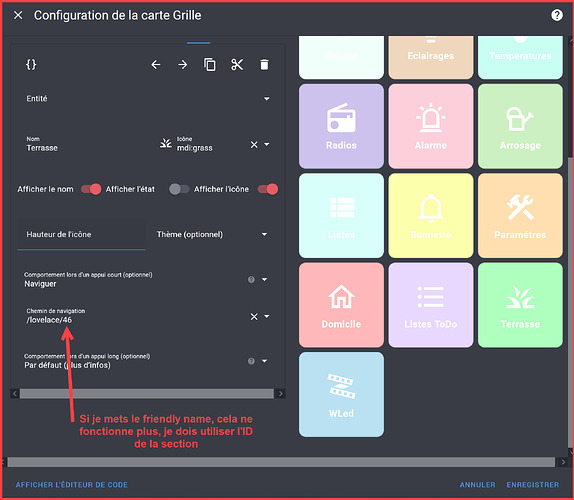Delete the card with trash icon
Viewport: 574px width, 500px height.
pyautogui.click(x=264, y=65)
